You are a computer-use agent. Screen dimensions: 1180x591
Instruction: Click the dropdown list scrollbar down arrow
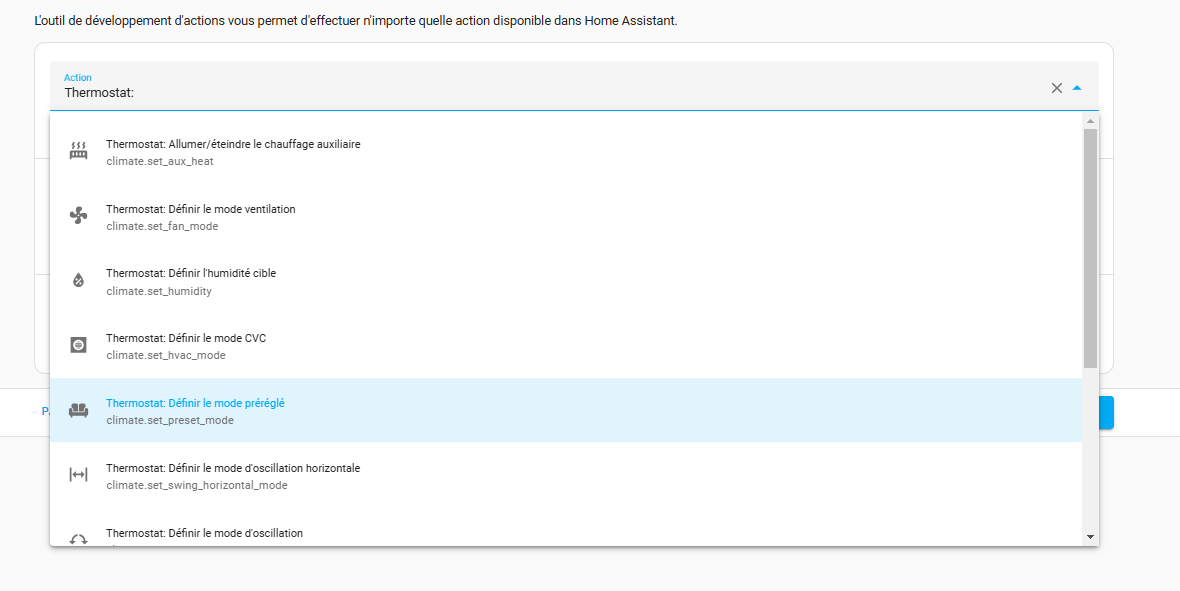click(1090, 537)
